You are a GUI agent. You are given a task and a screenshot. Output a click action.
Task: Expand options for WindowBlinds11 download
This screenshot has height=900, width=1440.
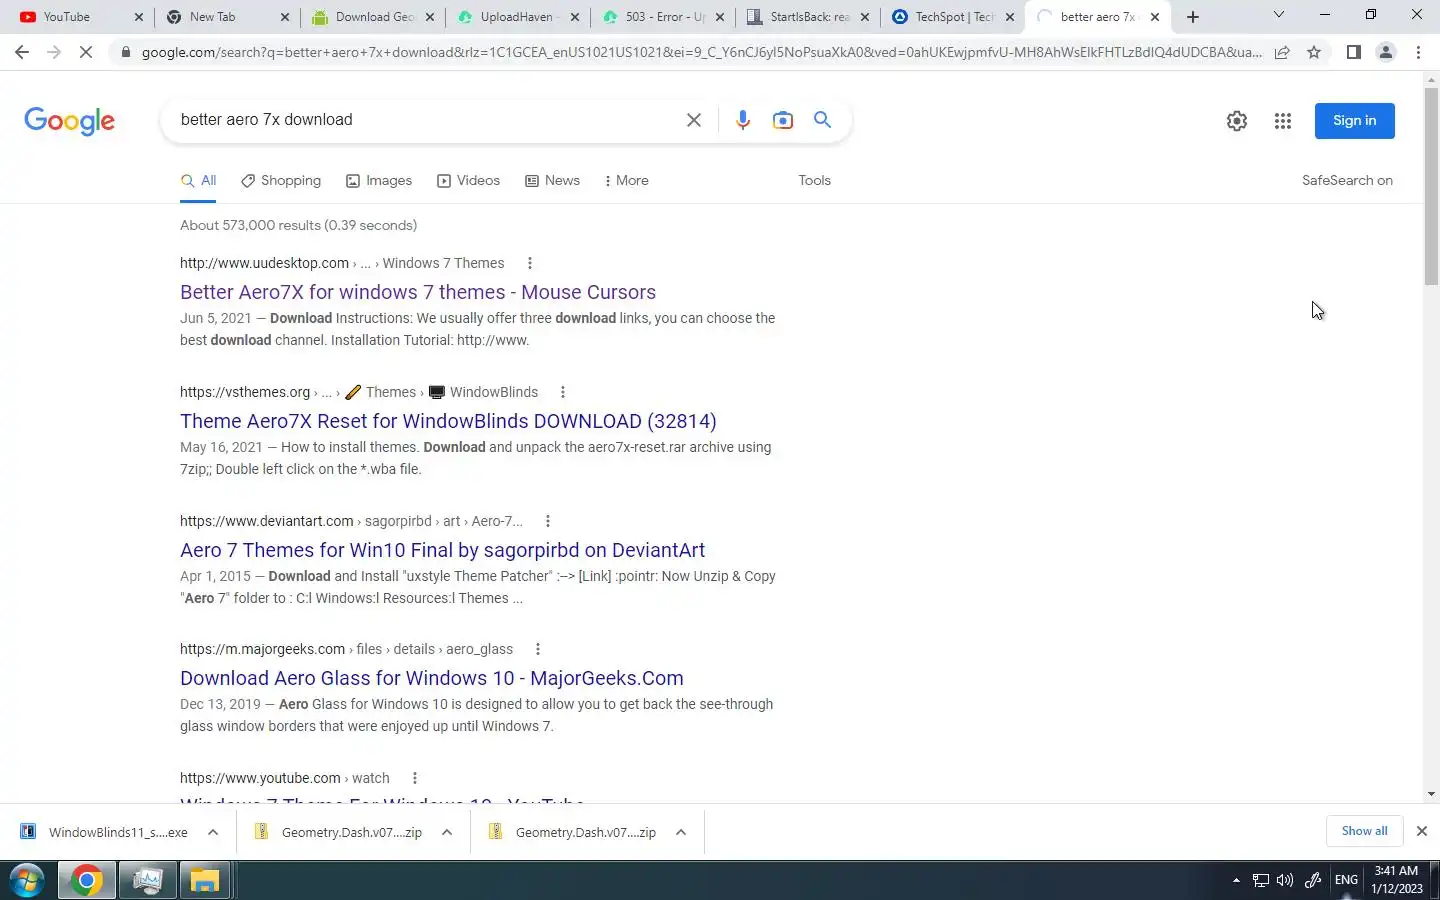213,832
